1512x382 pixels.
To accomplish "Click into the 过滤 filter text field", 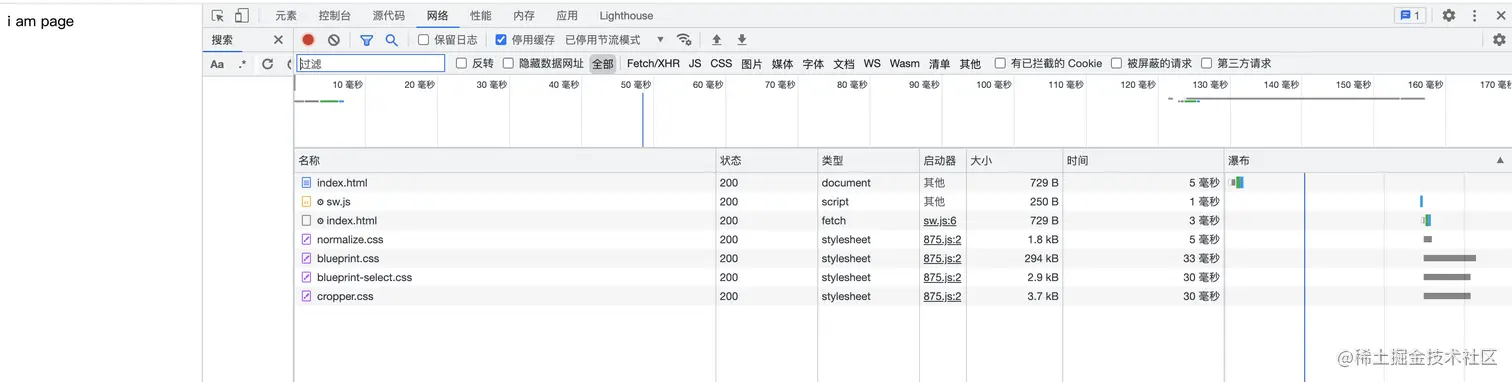I will click(x=370, y=63).
